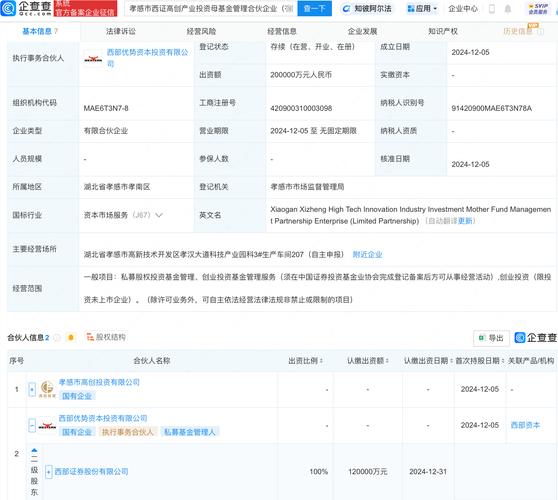Screen dimensions: 558x500
Task: Open the notification bell icon
Action: [x=508, y=9]
